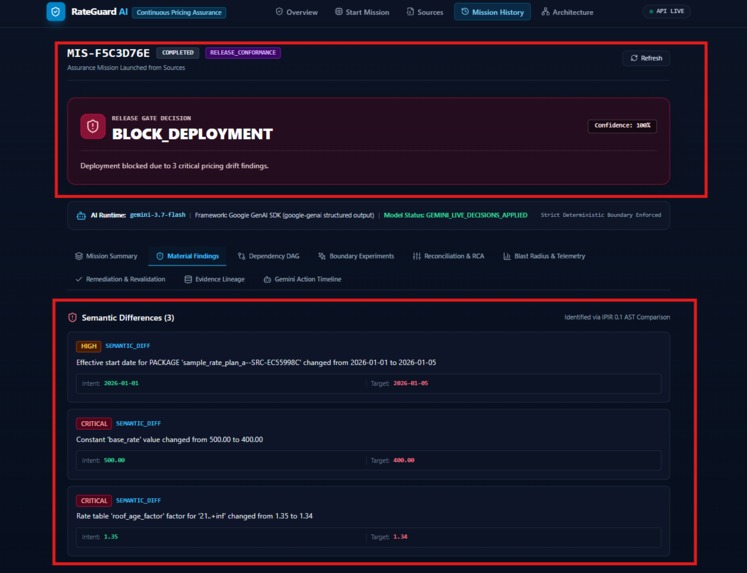The image size is (747, 573).
Task: Select the Material Findings tab
Action: coord(187,256)
